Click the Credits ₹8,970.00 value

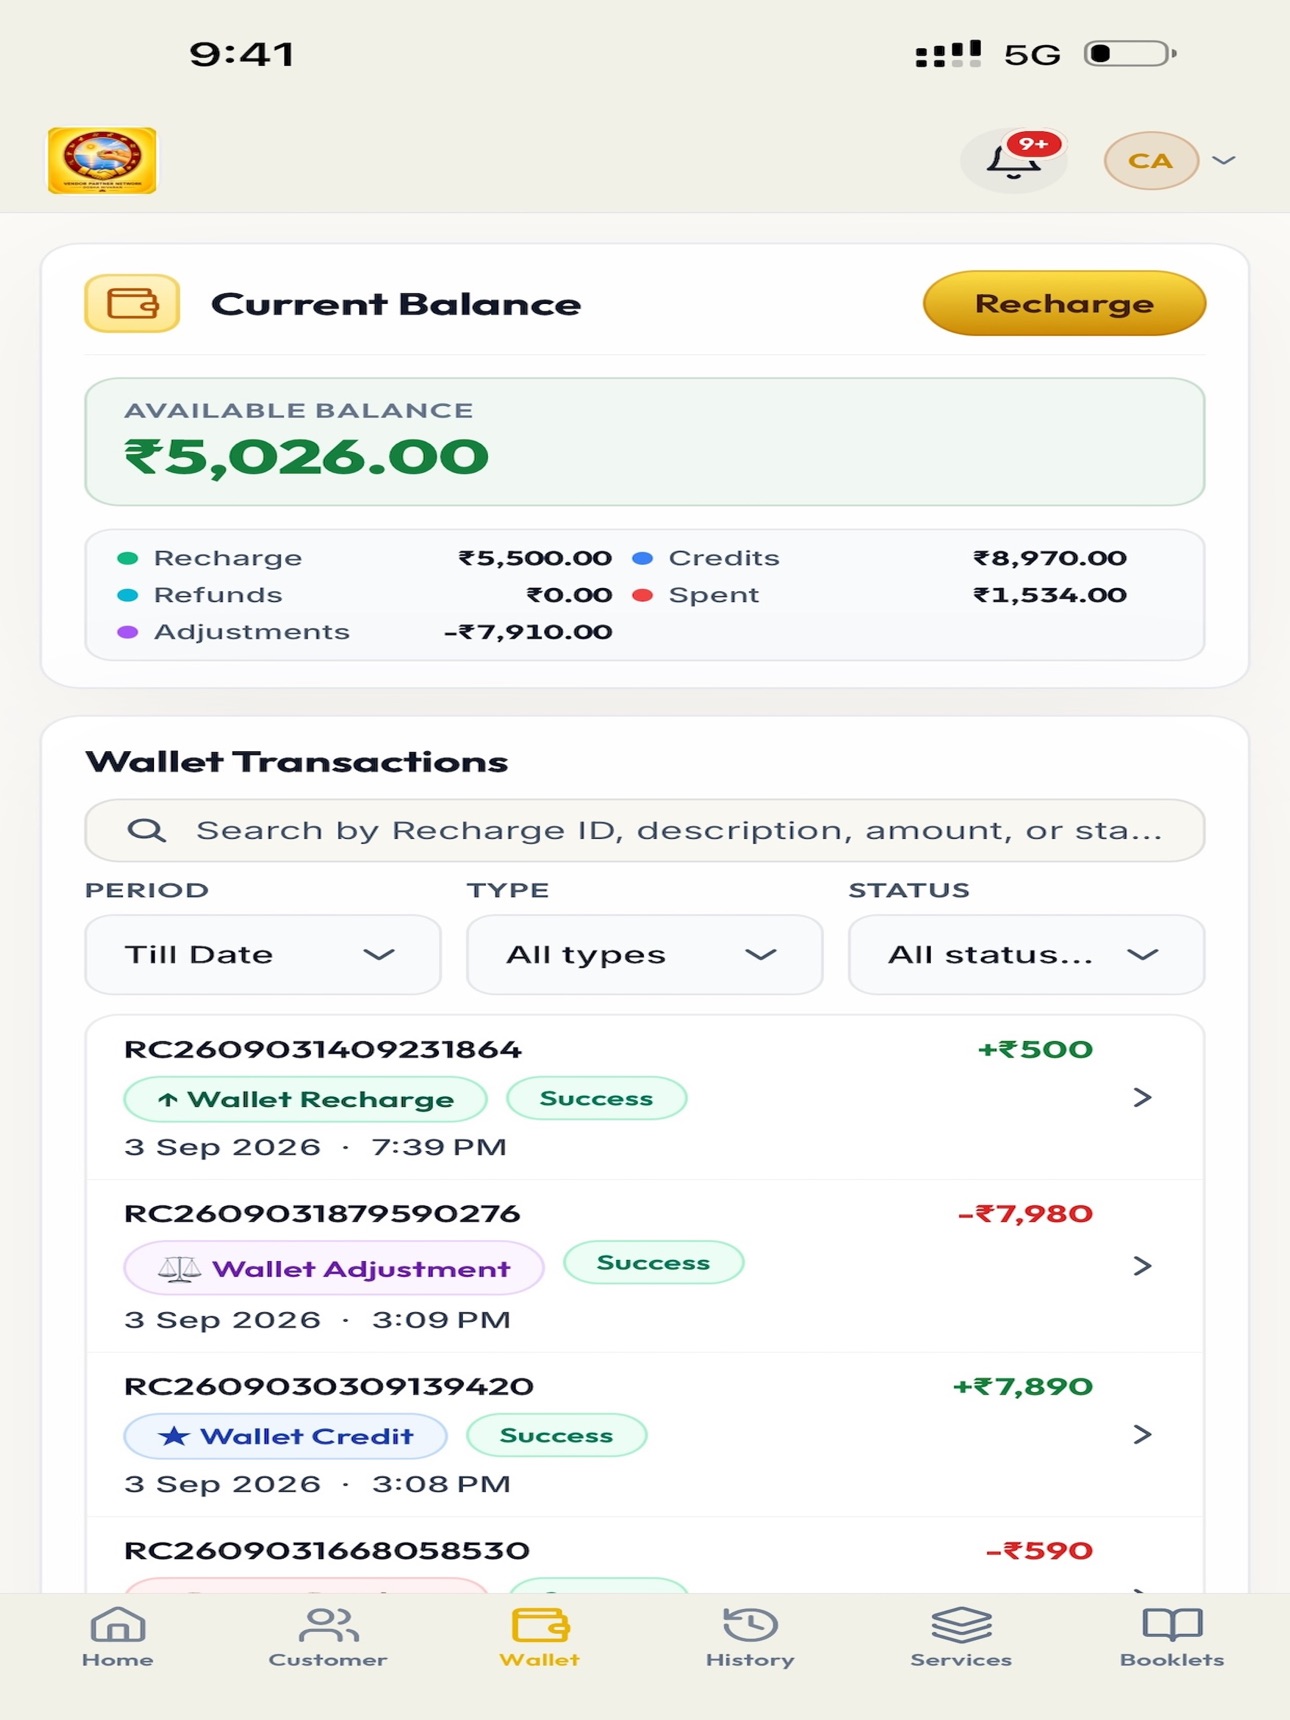tap(1050, 558)
